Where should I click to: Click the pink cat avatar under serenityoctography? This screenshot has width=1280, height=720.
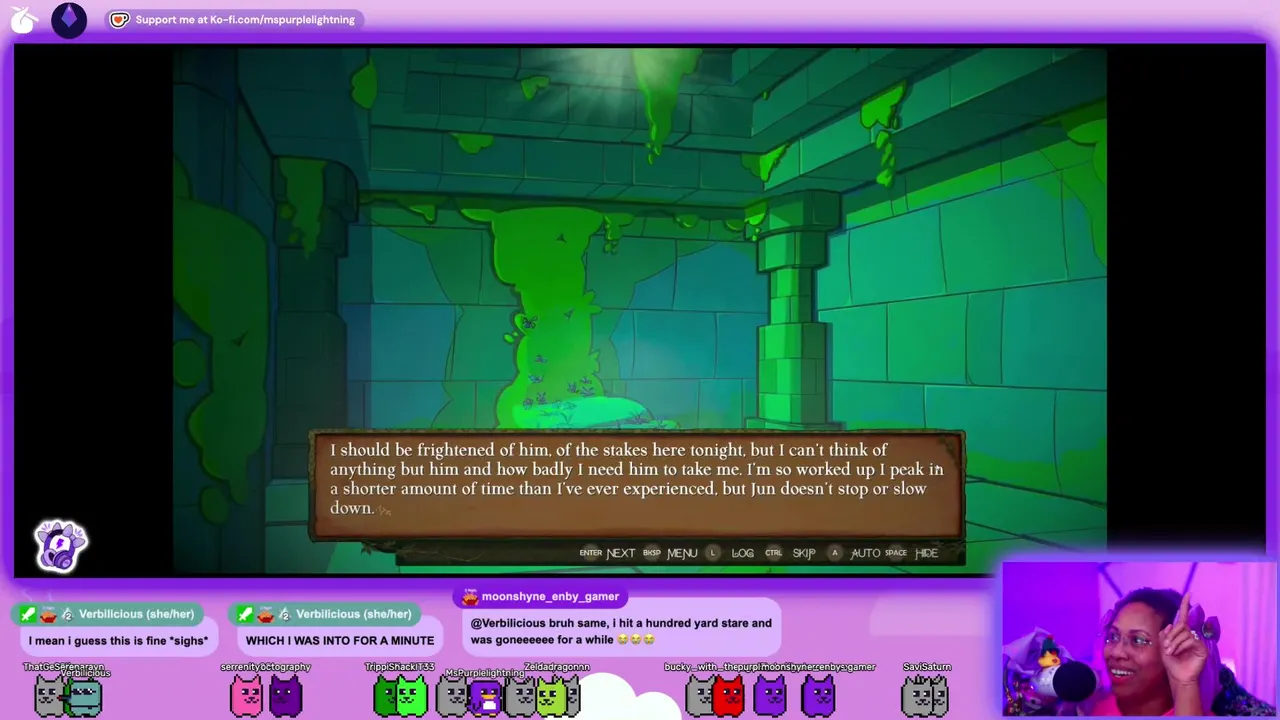[x=246, y=696]
